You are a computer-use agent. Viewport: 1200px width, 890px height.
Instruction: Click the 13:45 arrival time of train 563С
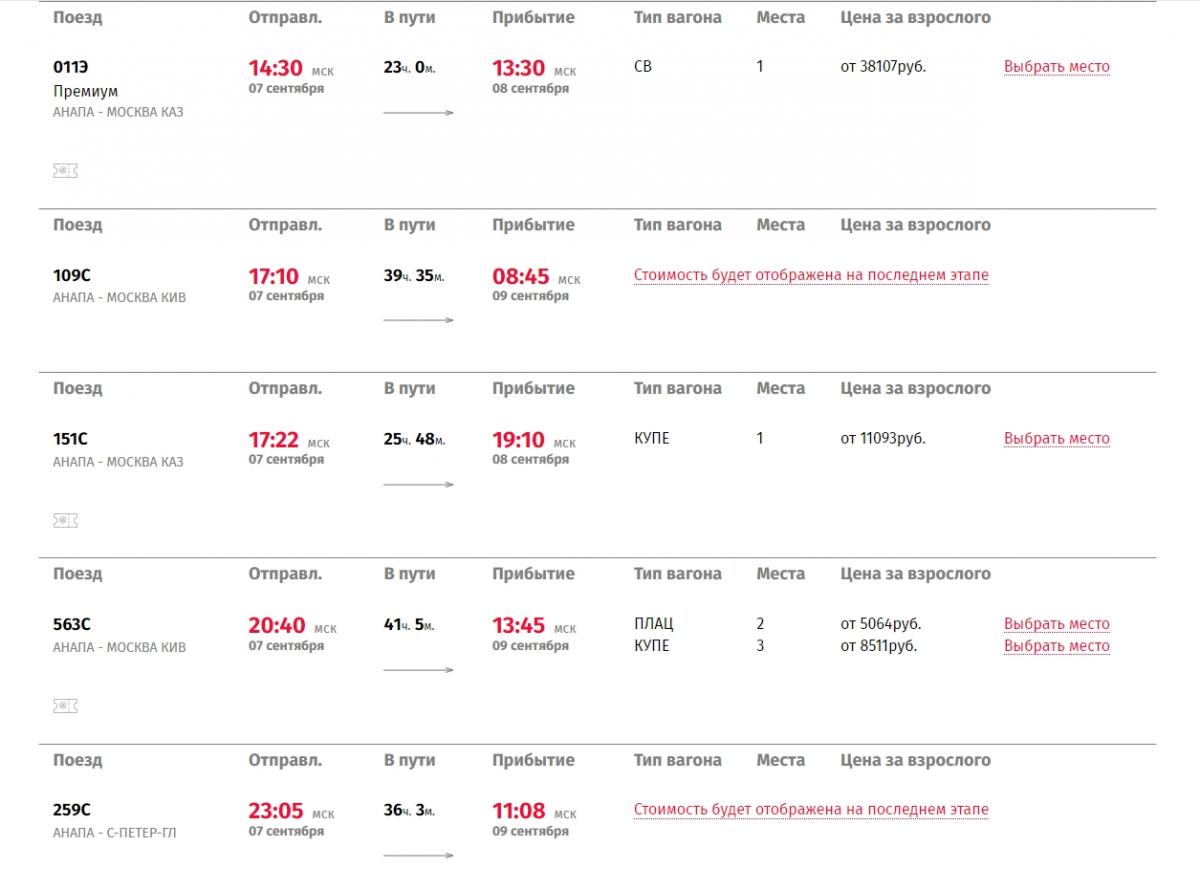click(519, 625)
